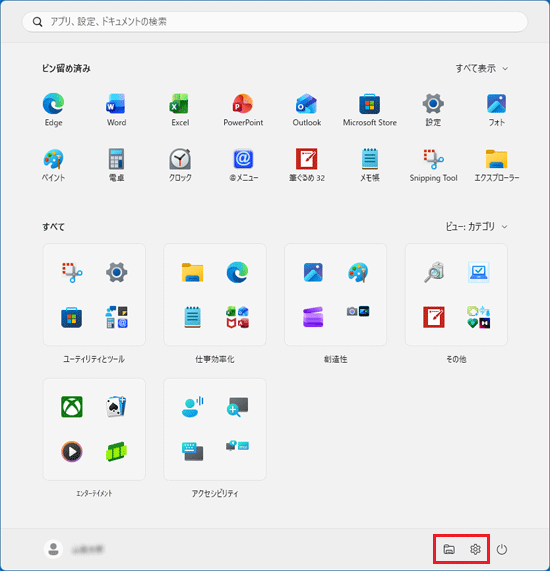Launch pinned Word

click(116, 110)
